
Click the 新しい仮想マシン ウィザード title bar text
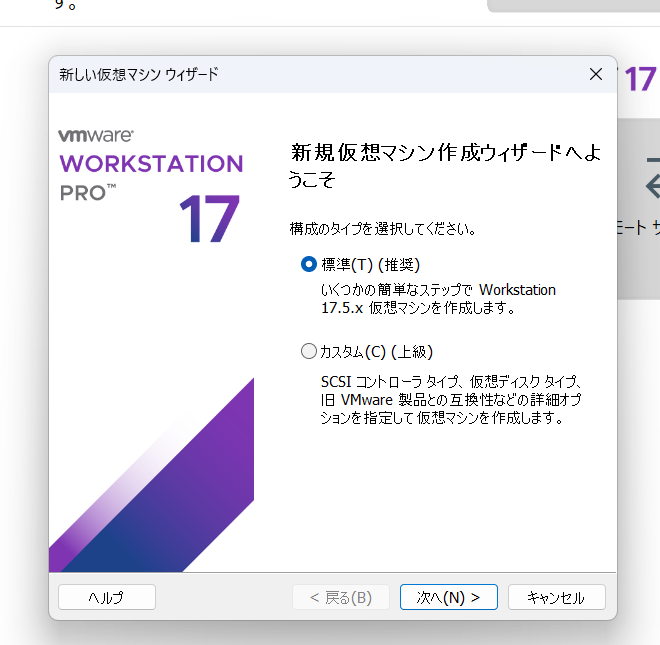(138, 74)
